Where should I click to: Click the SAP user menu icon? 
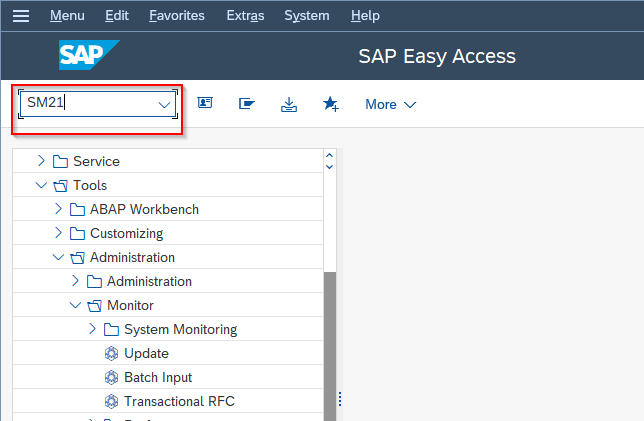tap(205, 104)
